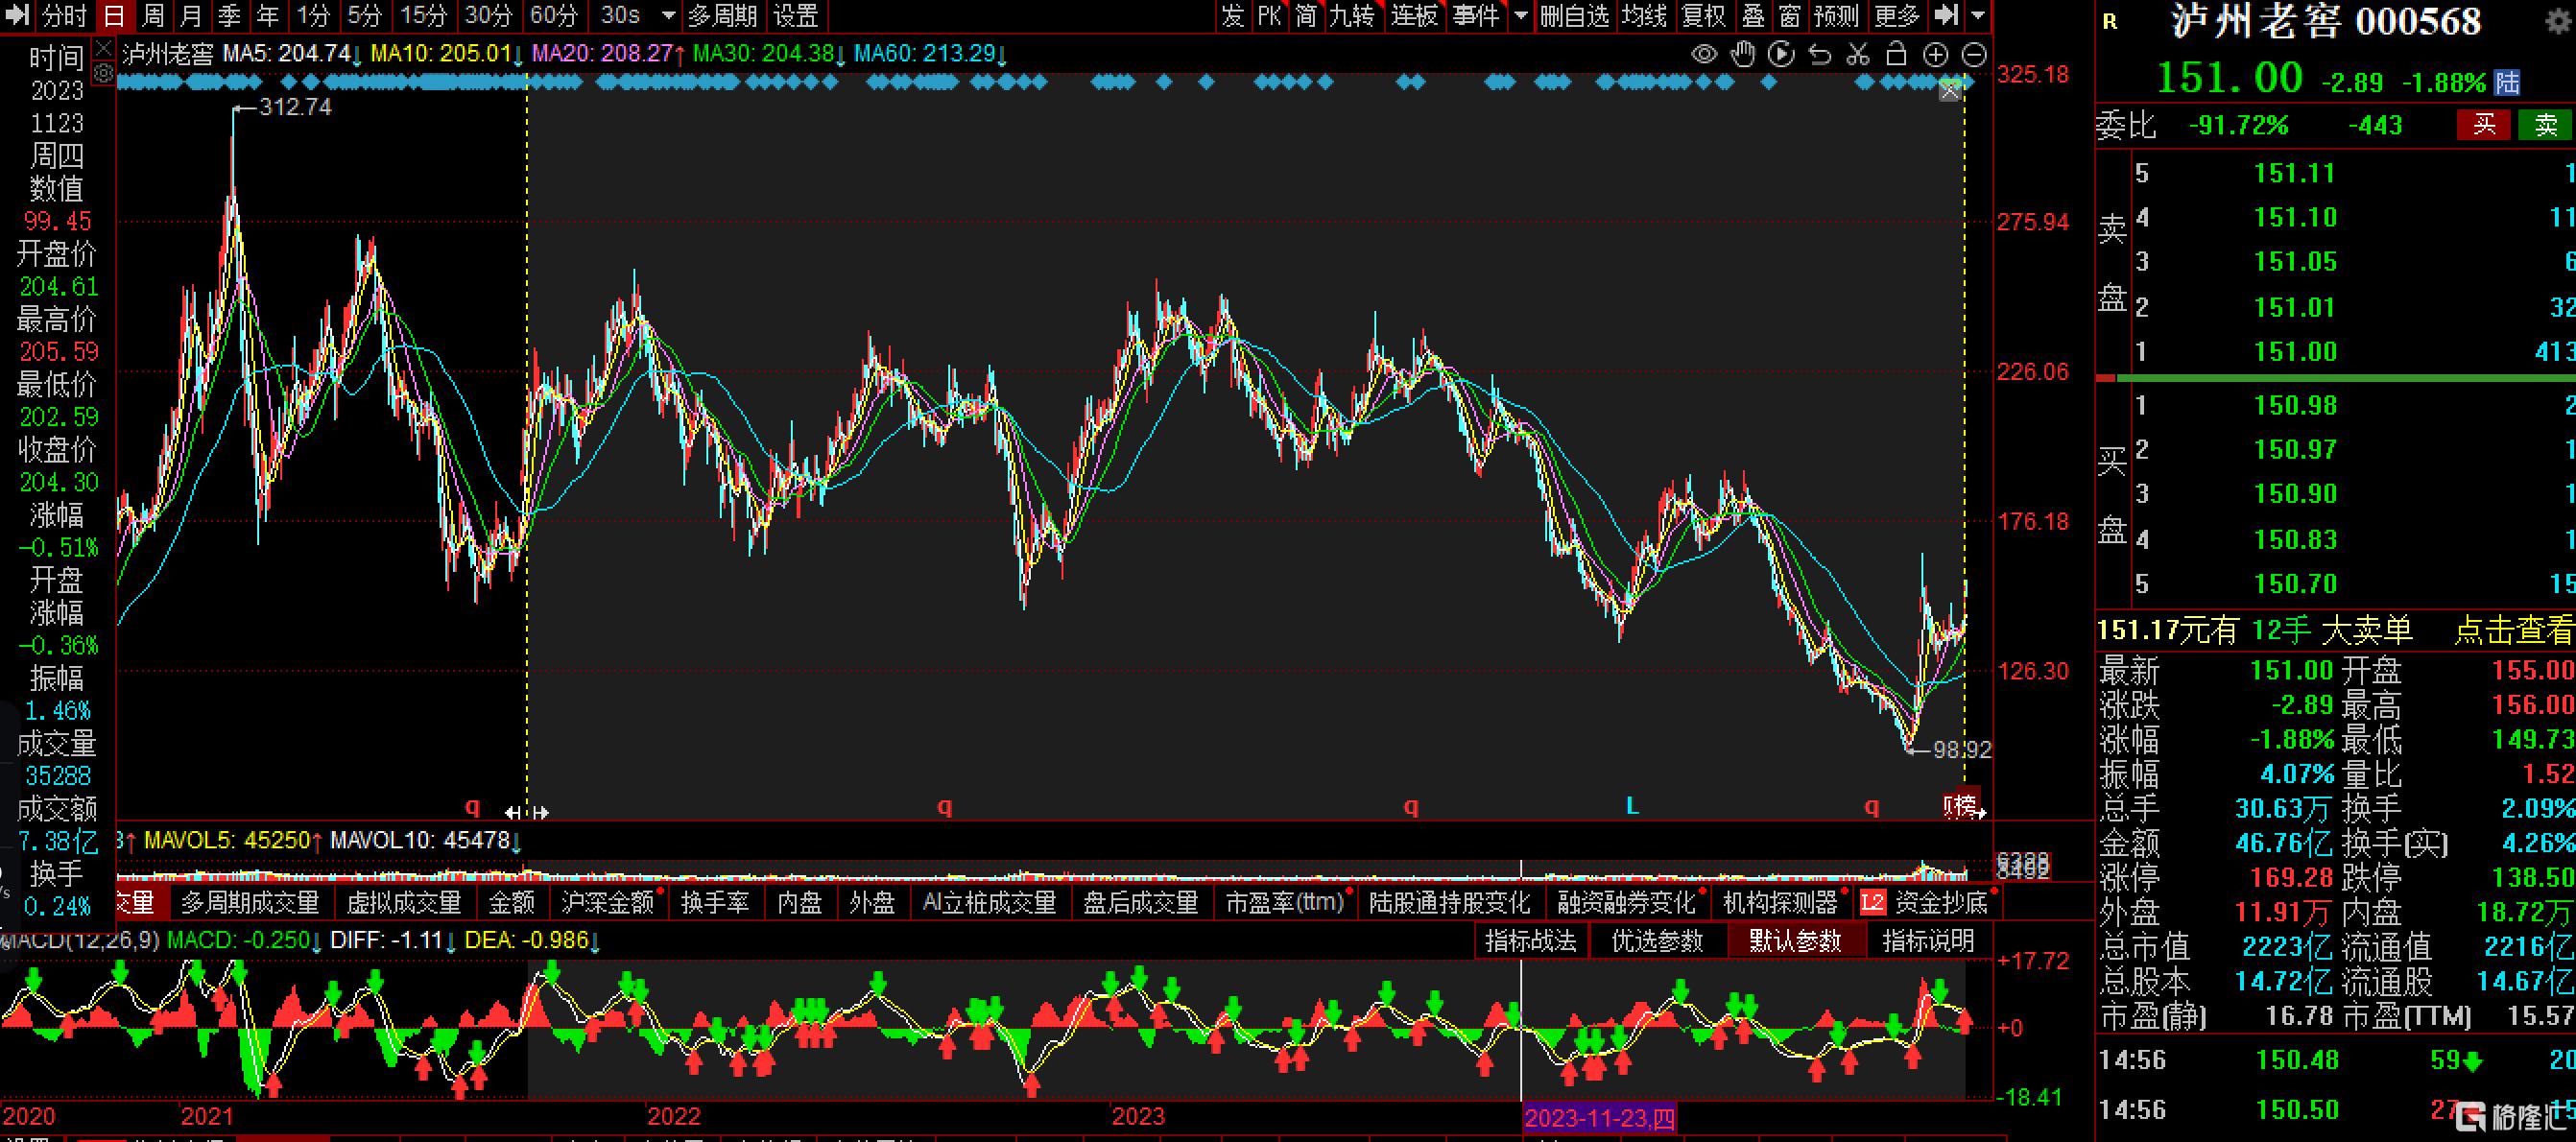Select 金额 indicator tab

(512, 903)
